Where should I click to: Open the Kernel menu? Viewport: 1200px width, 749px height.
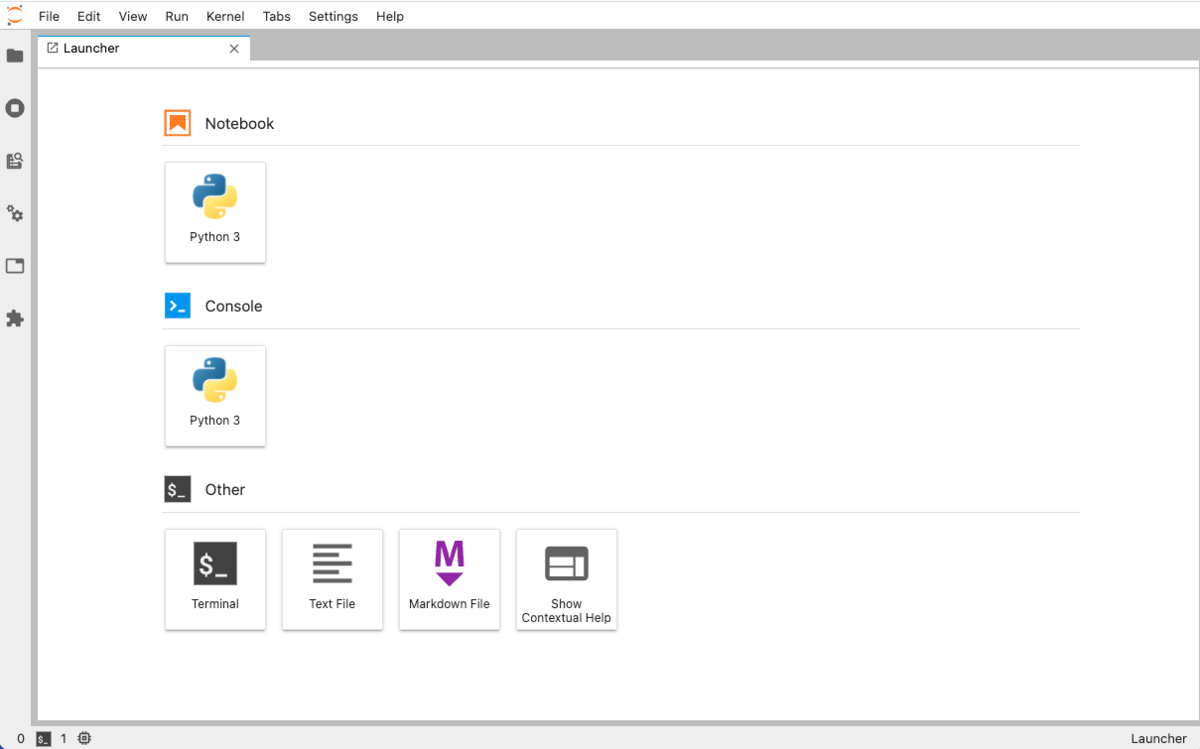[x=225, y=16]
